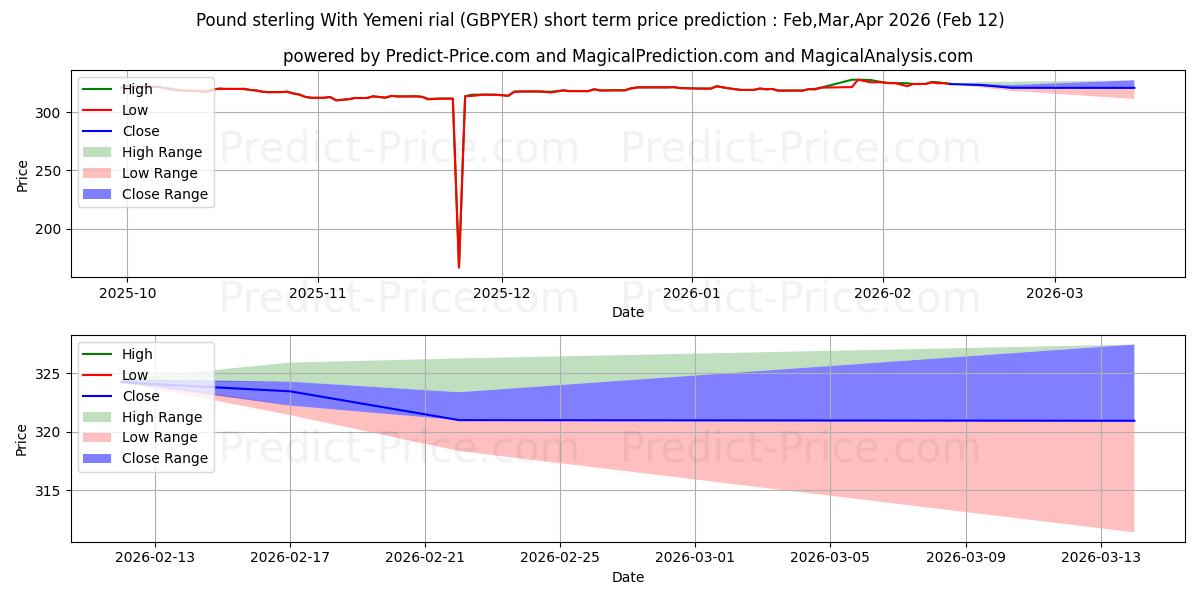The width and height of the screenshot is (1200, 600).
Task: Click the bottom of the sharp price dip
Action: coord(459,267)
